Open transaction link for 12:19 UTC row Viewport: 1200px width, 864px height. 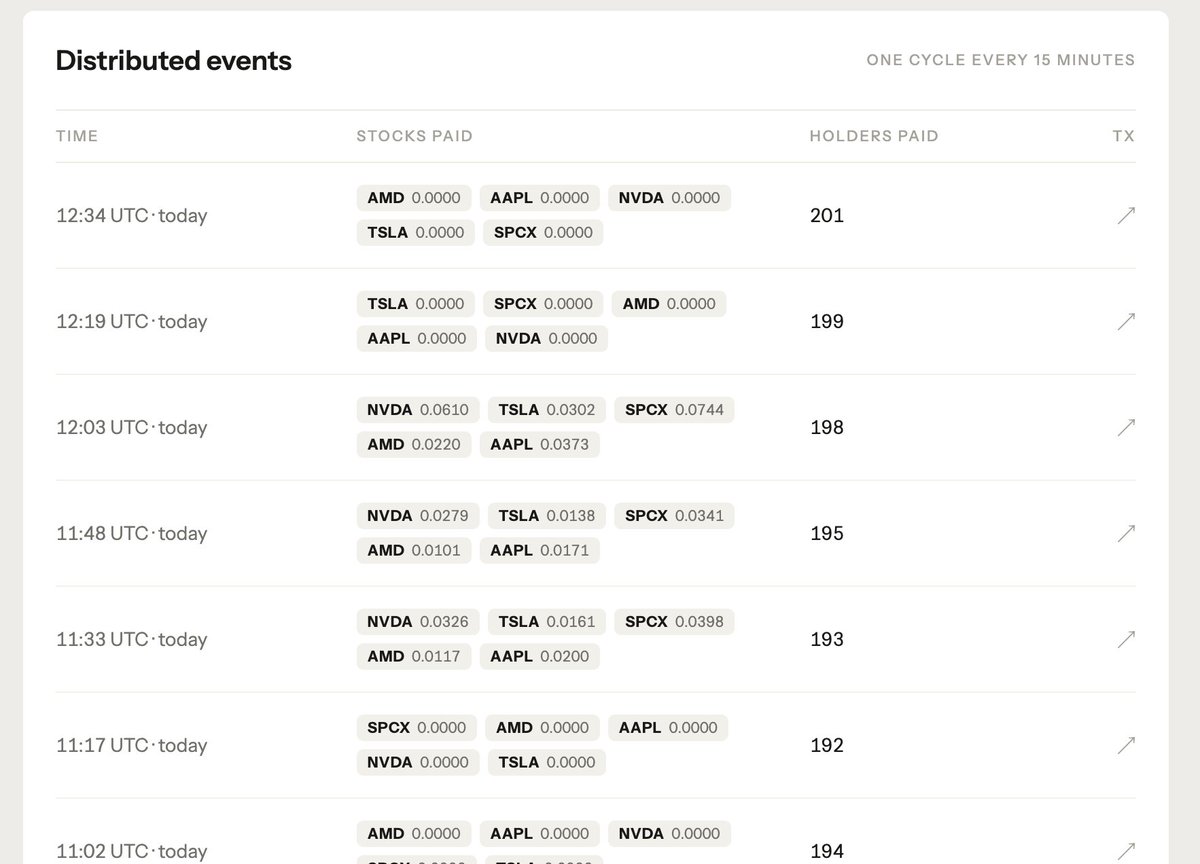pos(1126,321)
